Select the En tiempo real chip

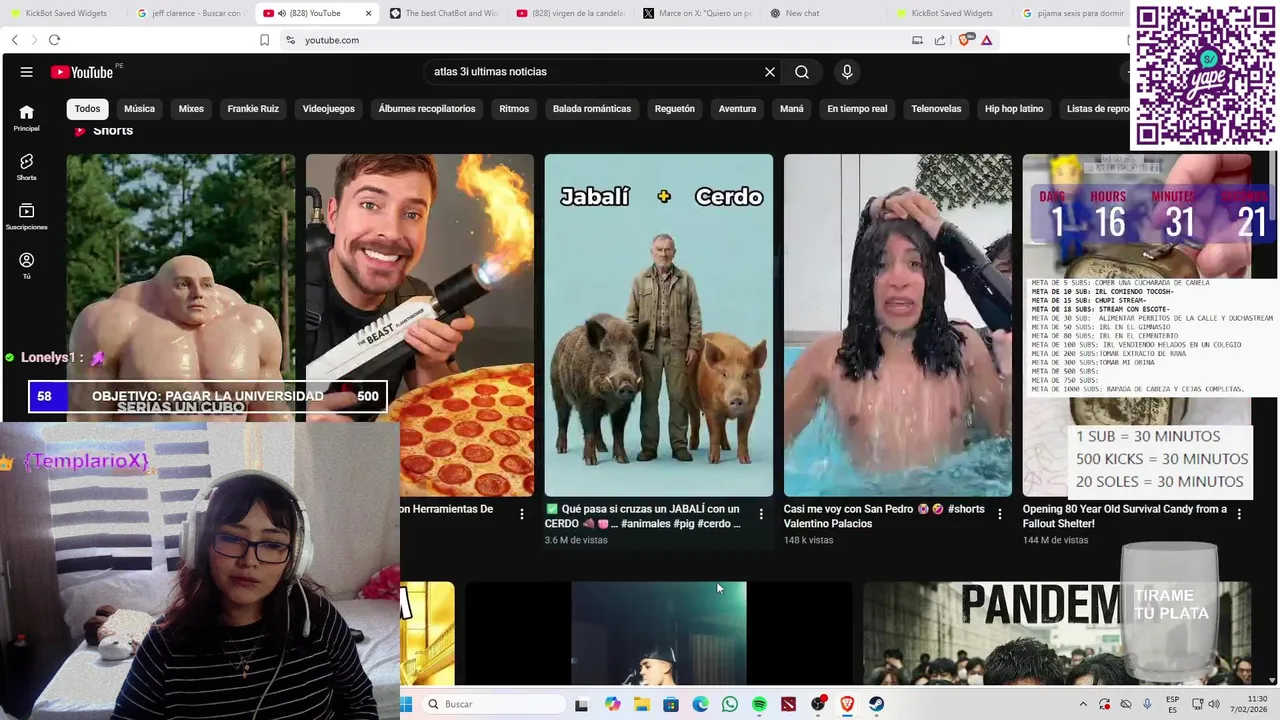(x=857, y=109)
